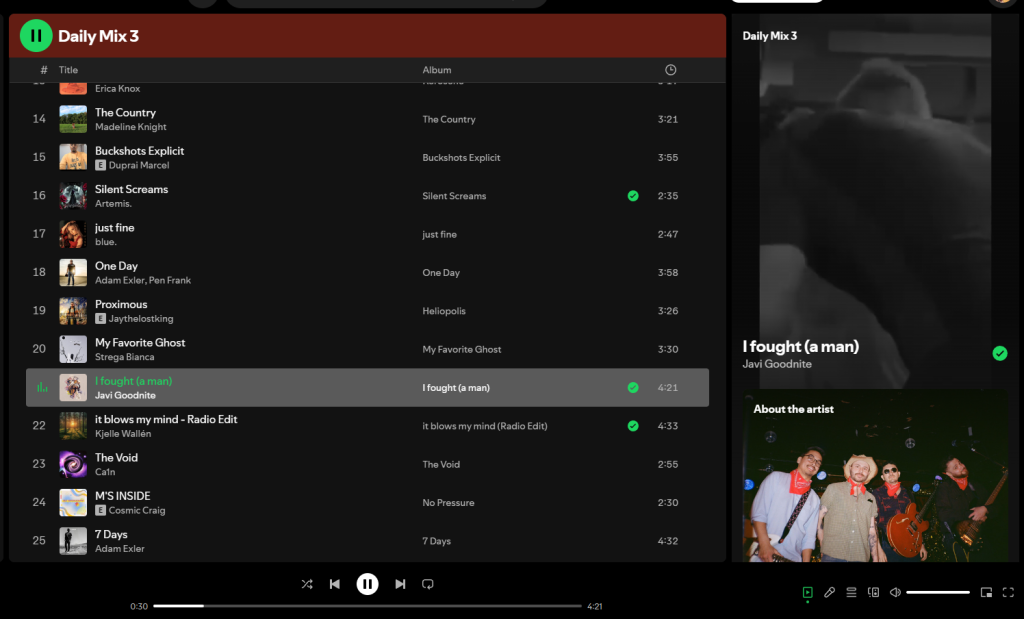
Task: Click The Country album cover thumbnail
Action: click(73, 119)
